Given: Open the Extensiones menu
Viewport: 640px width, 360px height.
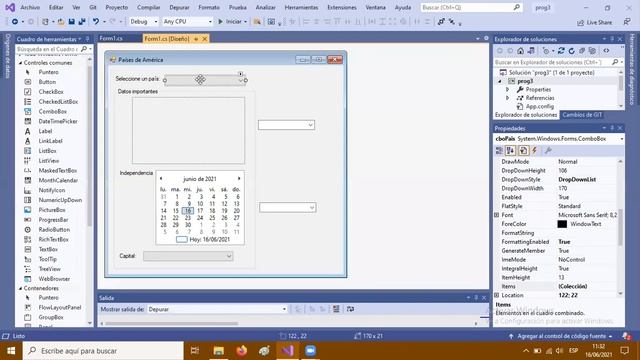Looking at the screenshot, I should click(342, 7).
